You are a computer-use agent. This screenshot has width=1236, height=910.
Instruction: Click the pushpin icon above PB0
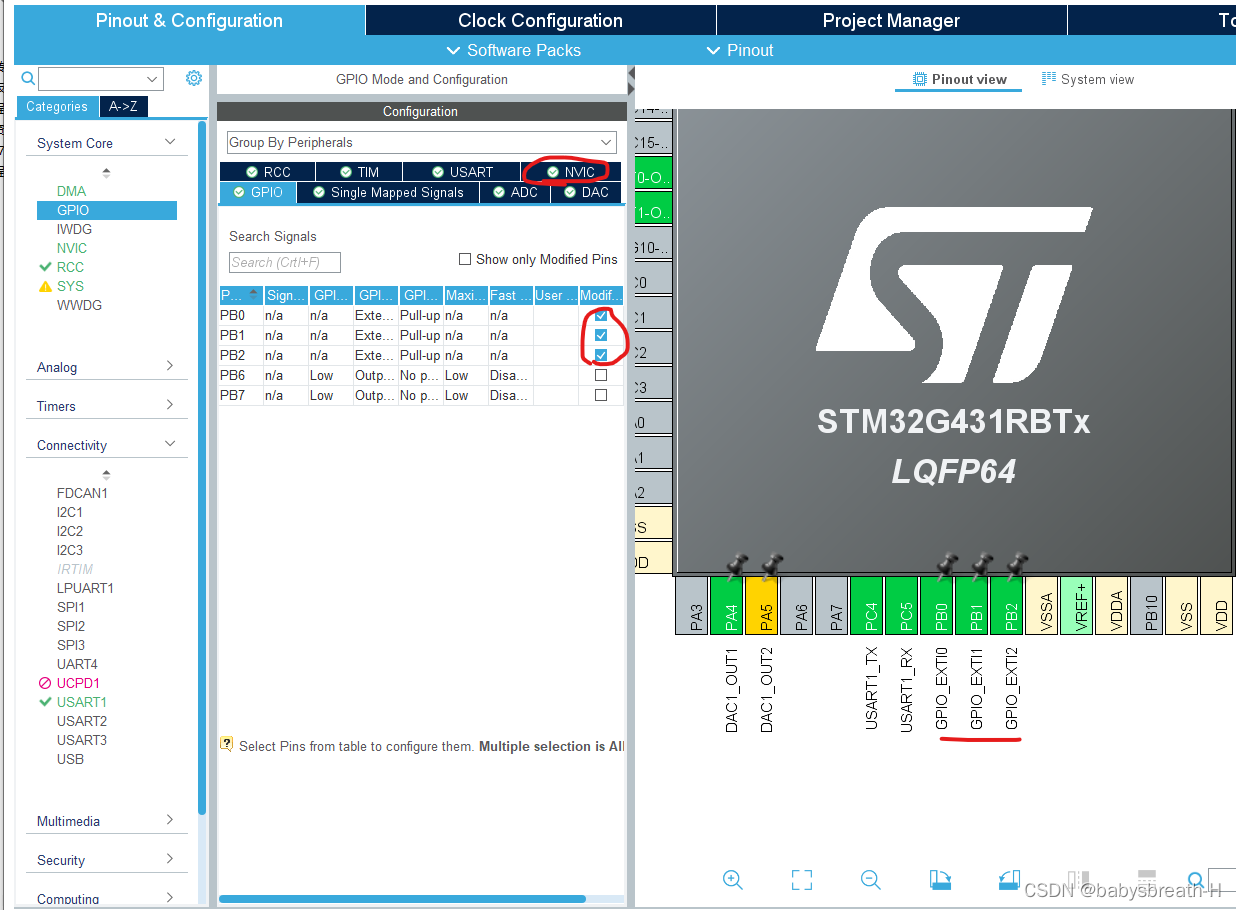pyautogui.click(x=945, y=566)
